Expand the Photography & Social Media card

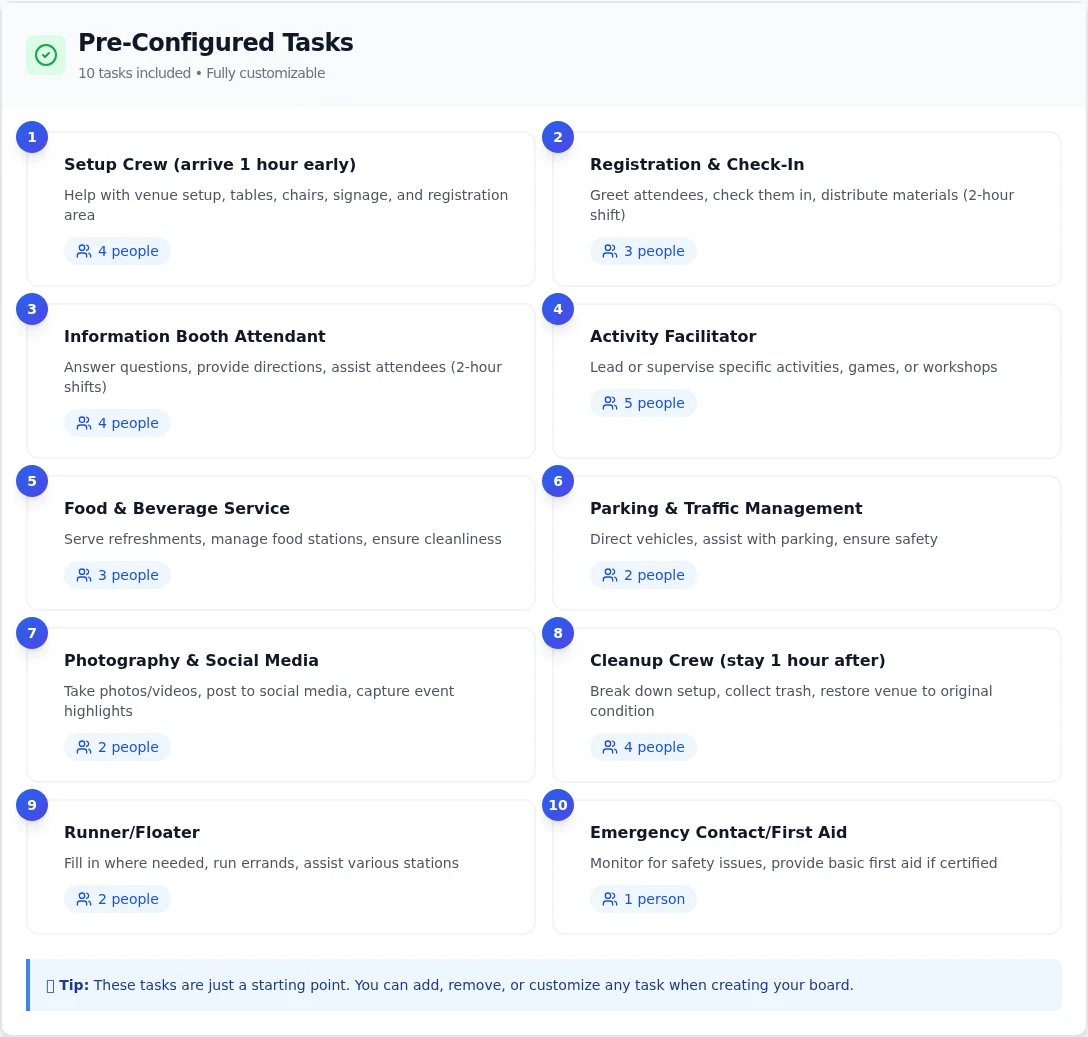[281, 704]
